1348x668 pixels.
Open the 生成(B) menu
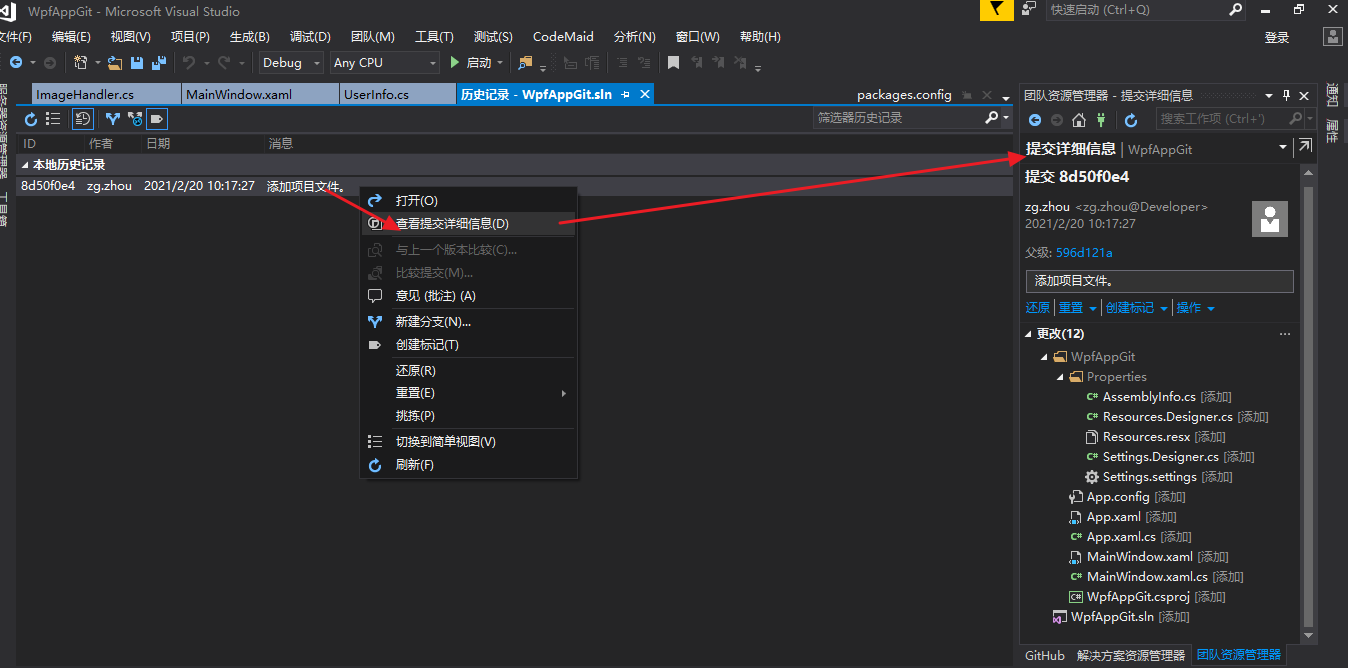(x=250, y=36)
